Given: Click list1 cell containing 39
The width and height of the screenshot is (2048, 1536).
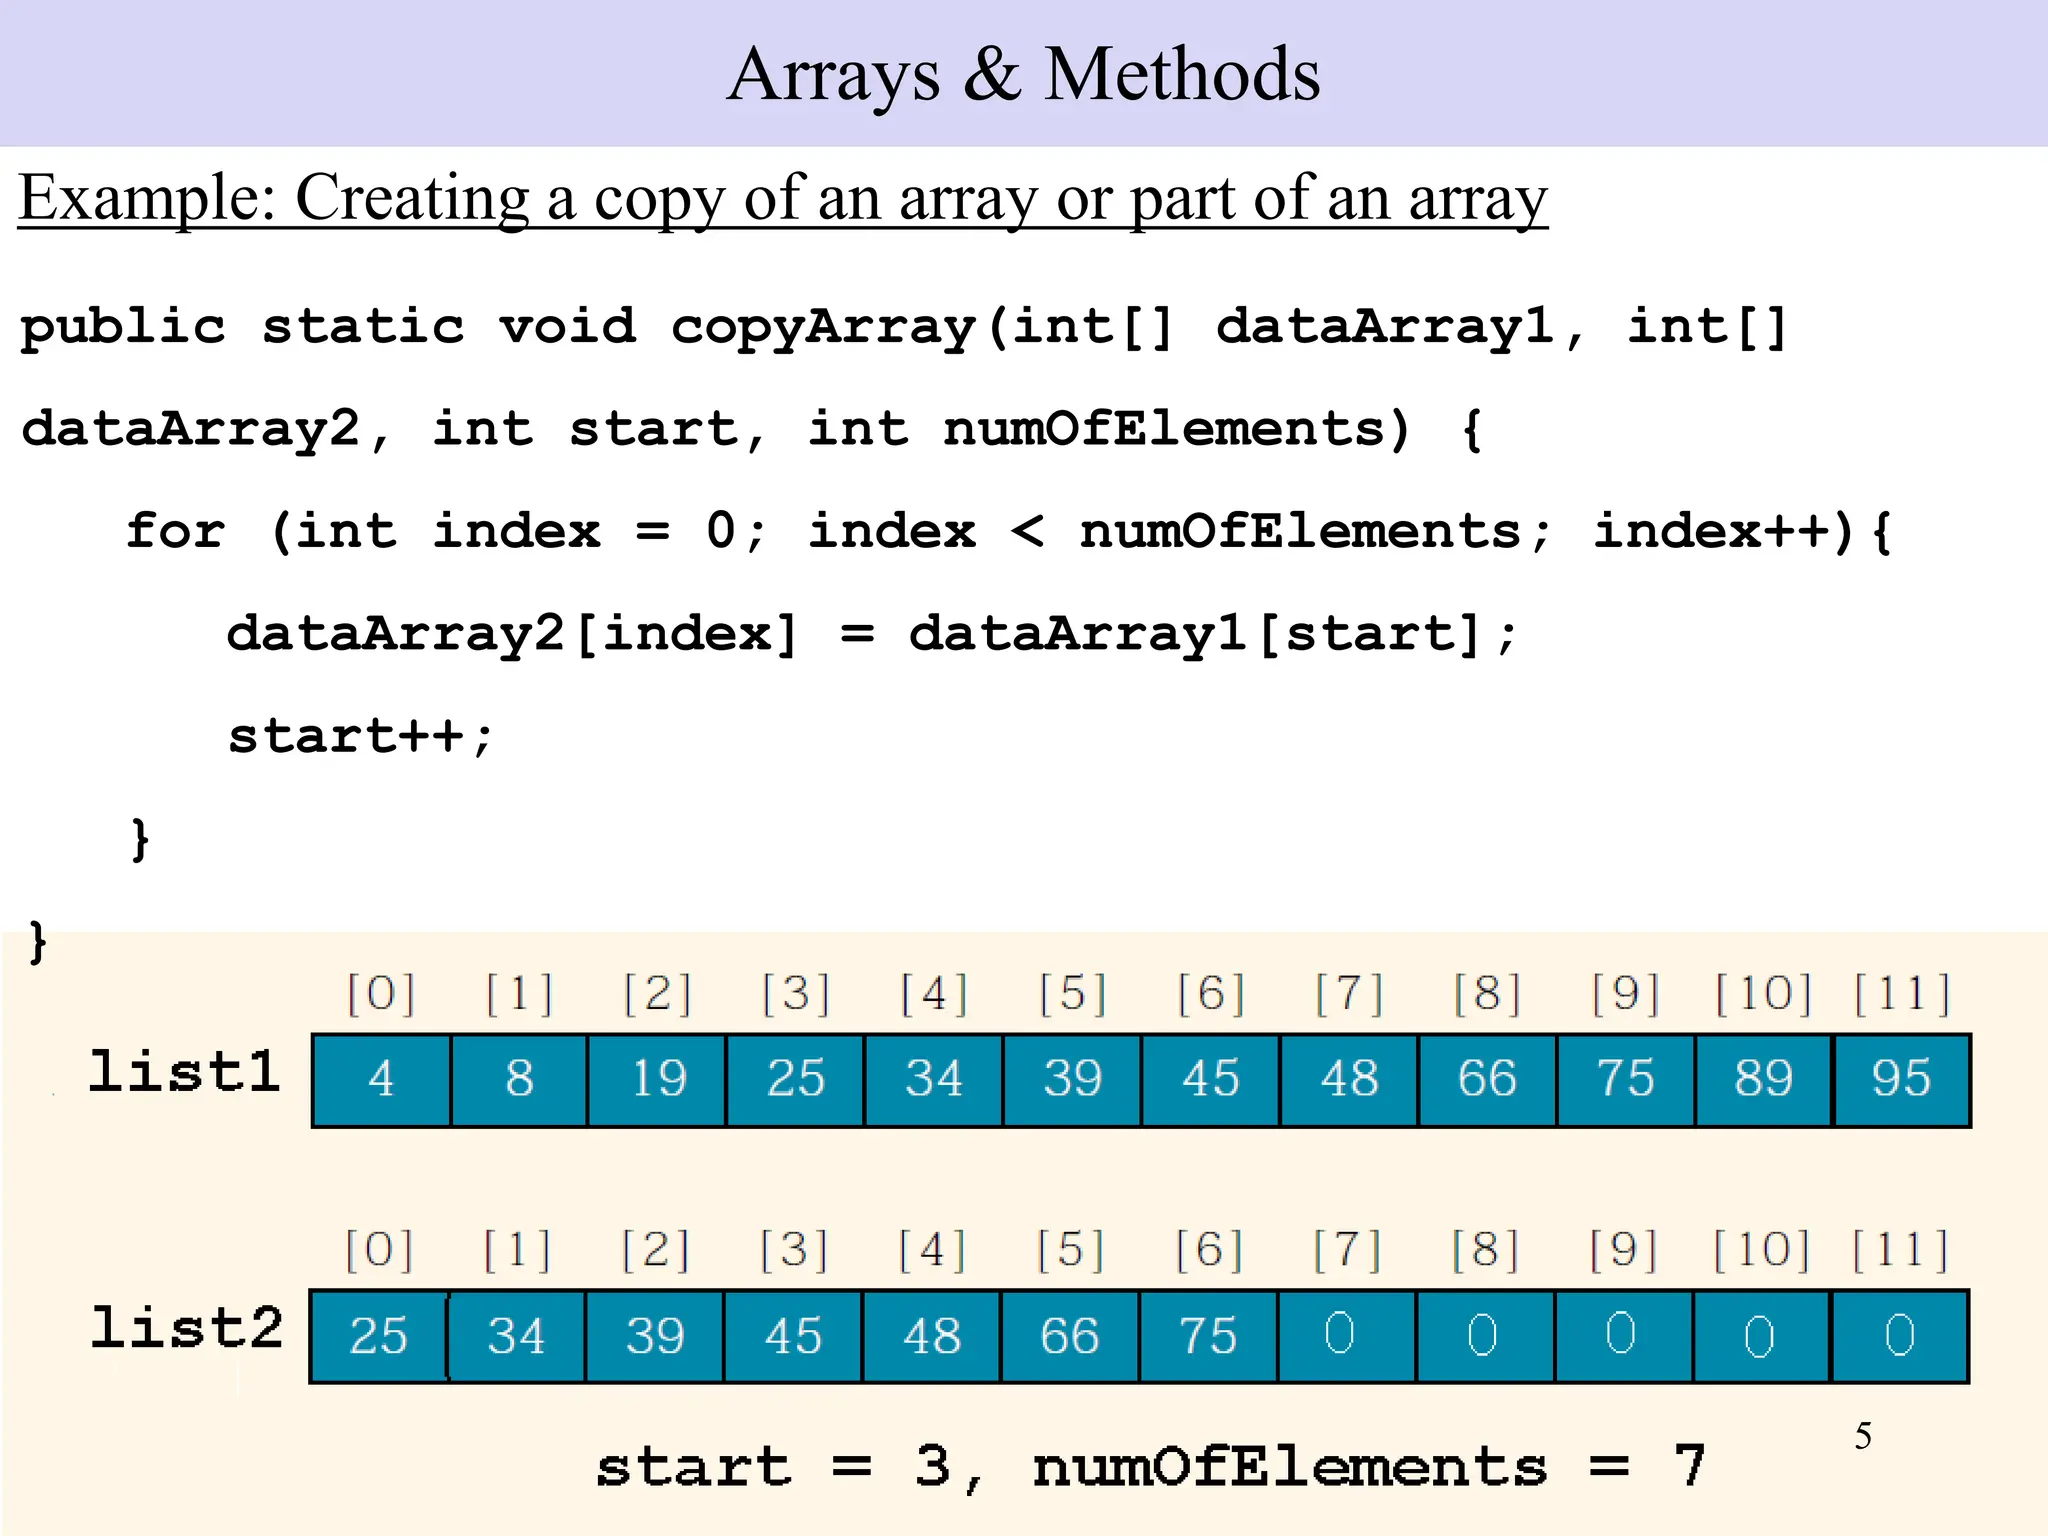Looking at the screenshot, I should [x=1072, y=1080].
